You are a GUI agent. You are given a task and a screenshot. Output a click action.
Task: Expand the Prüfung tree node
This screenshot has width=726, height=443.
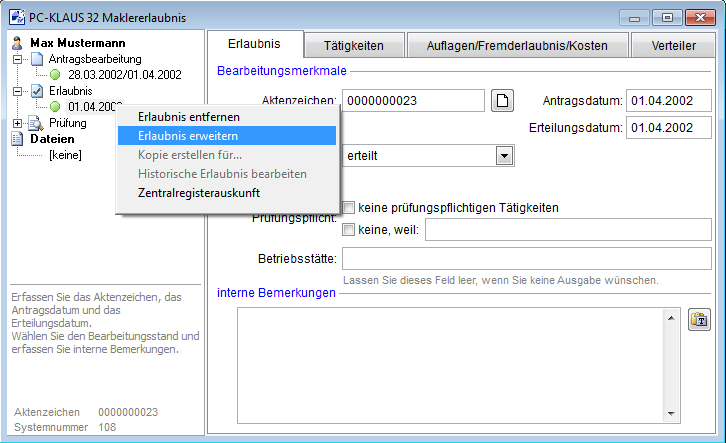(x=17, y=123)
